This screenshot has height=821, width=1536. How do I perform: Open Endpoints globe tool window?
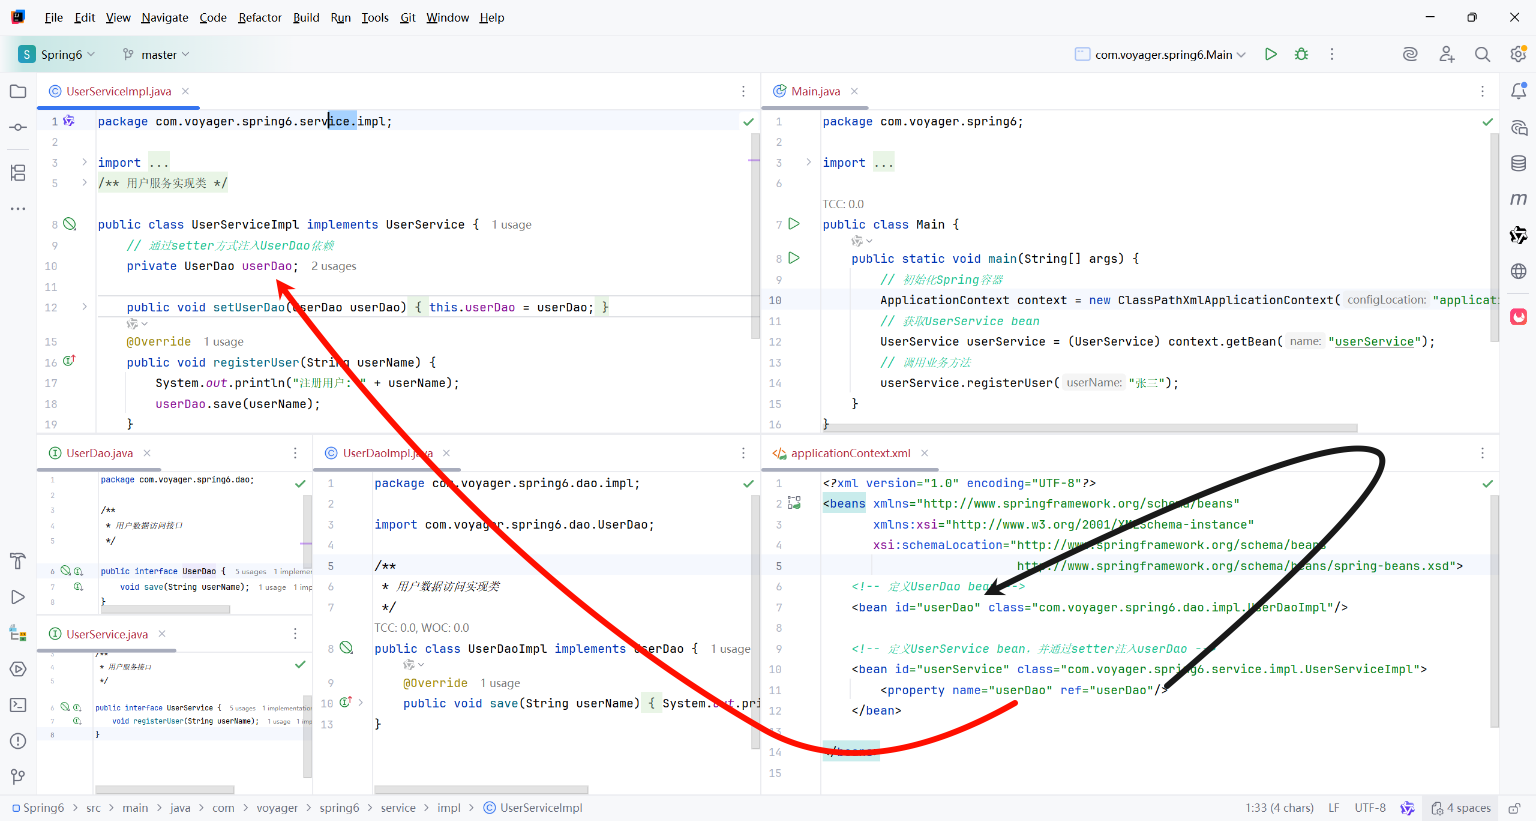tap(1518, 271)
